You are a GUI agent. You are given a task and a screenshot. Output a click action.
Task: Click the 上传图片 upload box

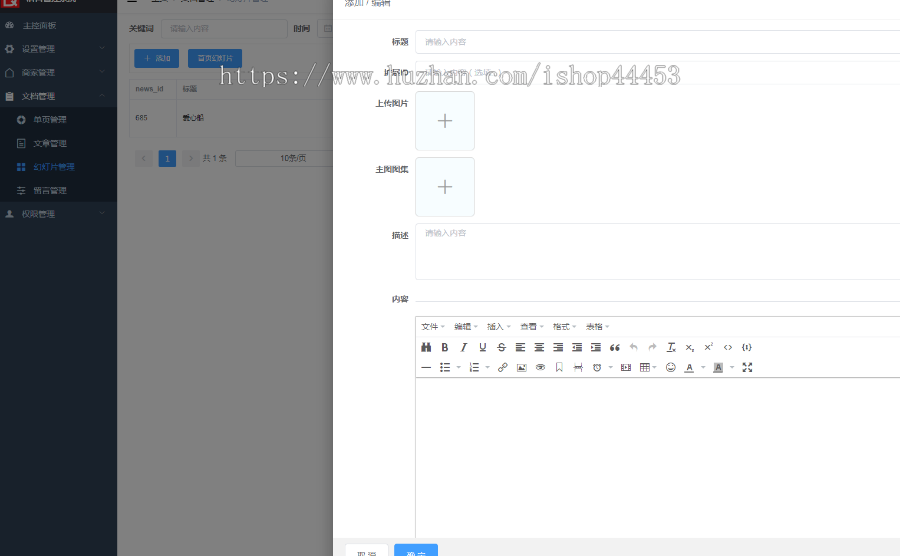tap(445, 121)
